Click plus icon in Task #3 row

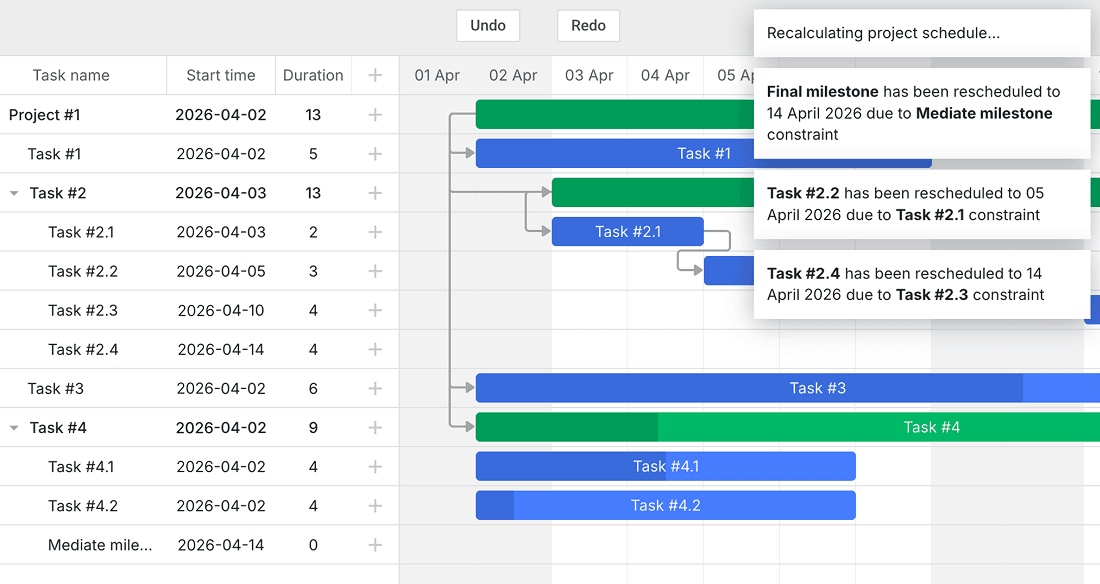(x=375, y=388)
